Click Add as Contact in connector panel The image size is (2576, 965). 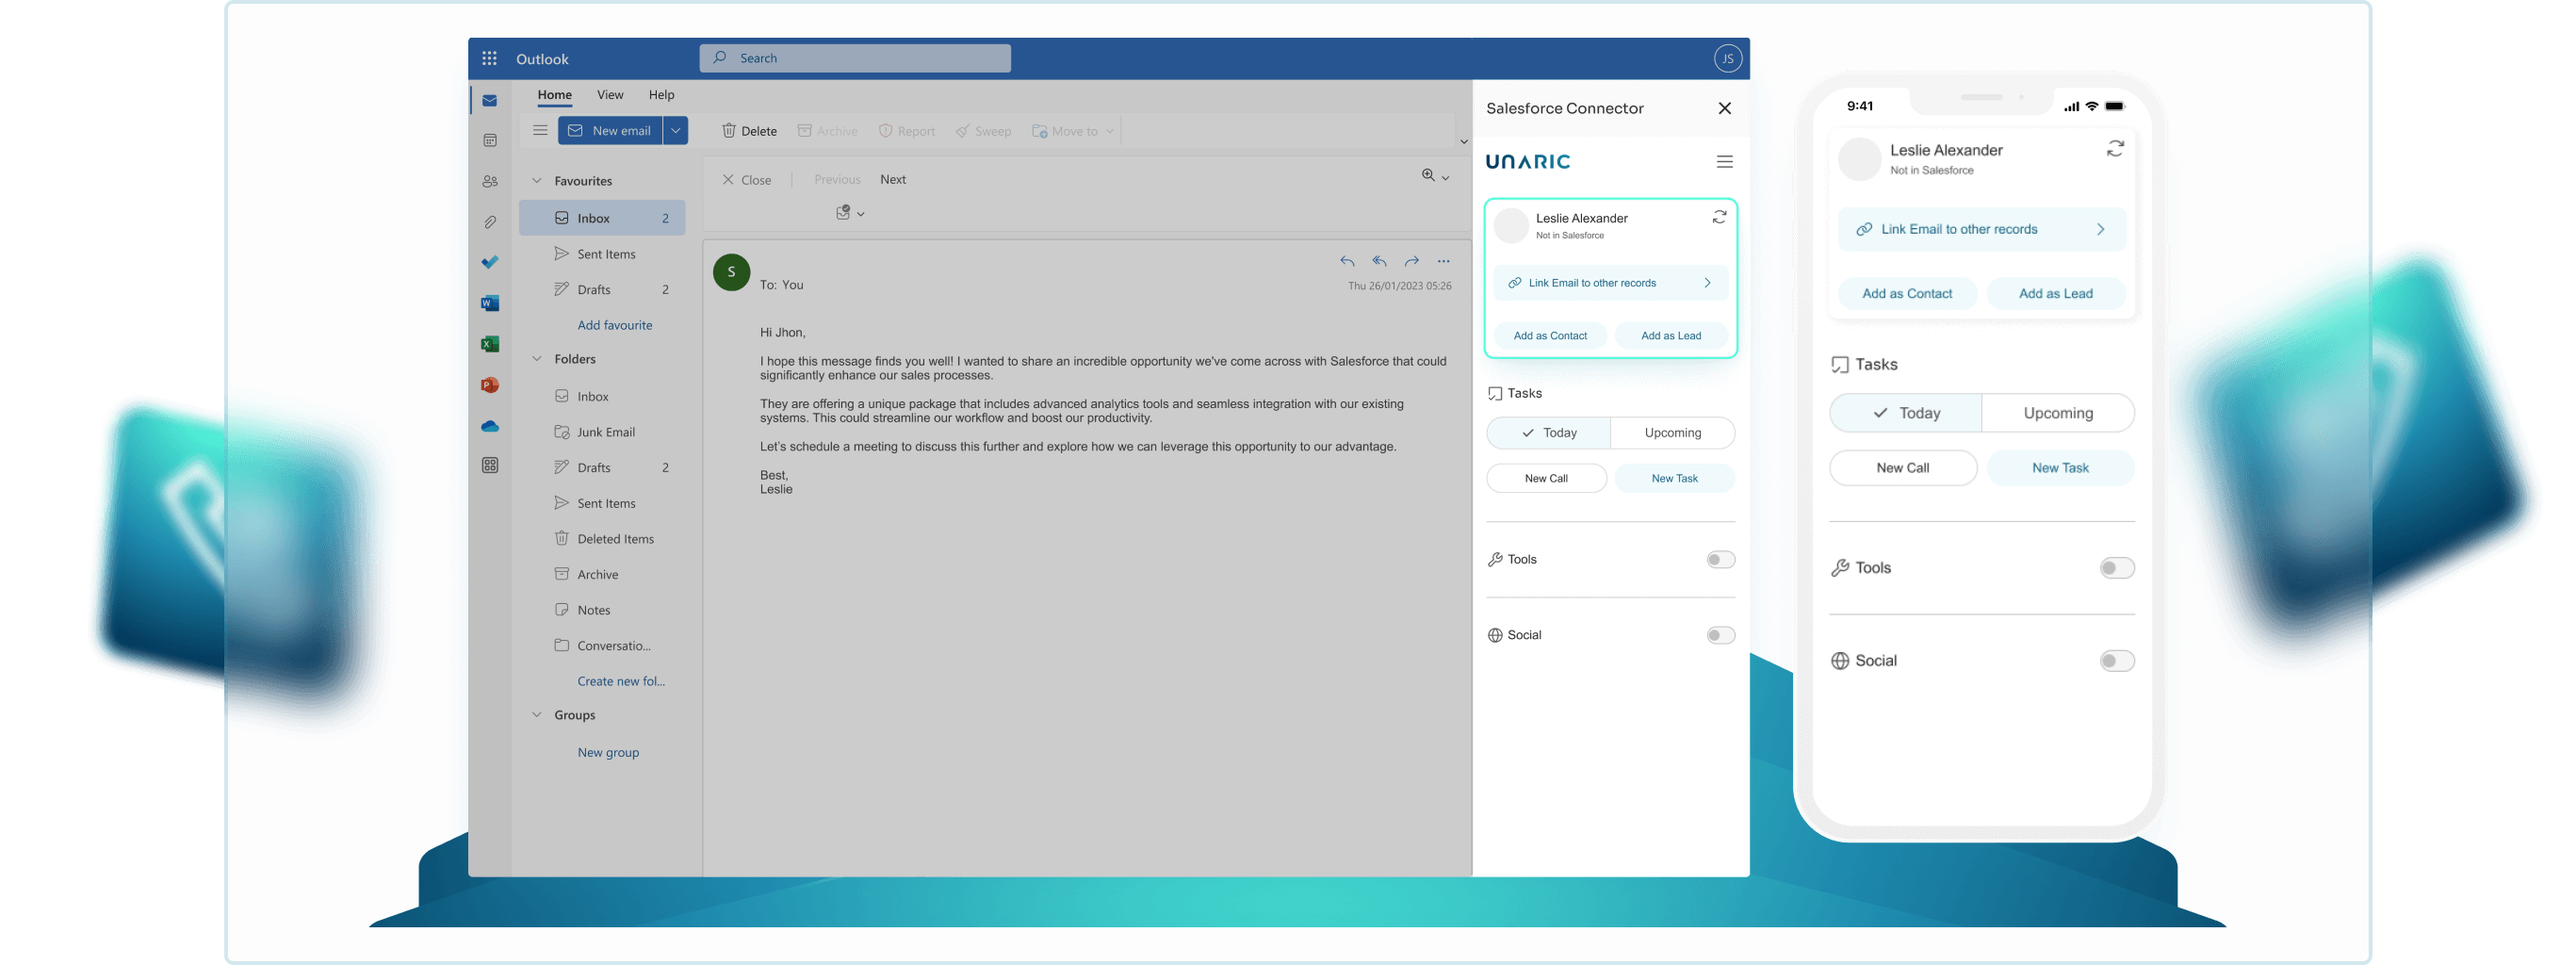1549,336
